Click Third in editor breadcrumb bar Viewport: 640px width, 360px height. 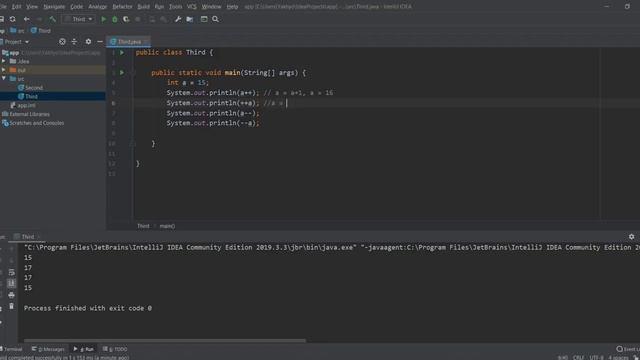(143, 226)
